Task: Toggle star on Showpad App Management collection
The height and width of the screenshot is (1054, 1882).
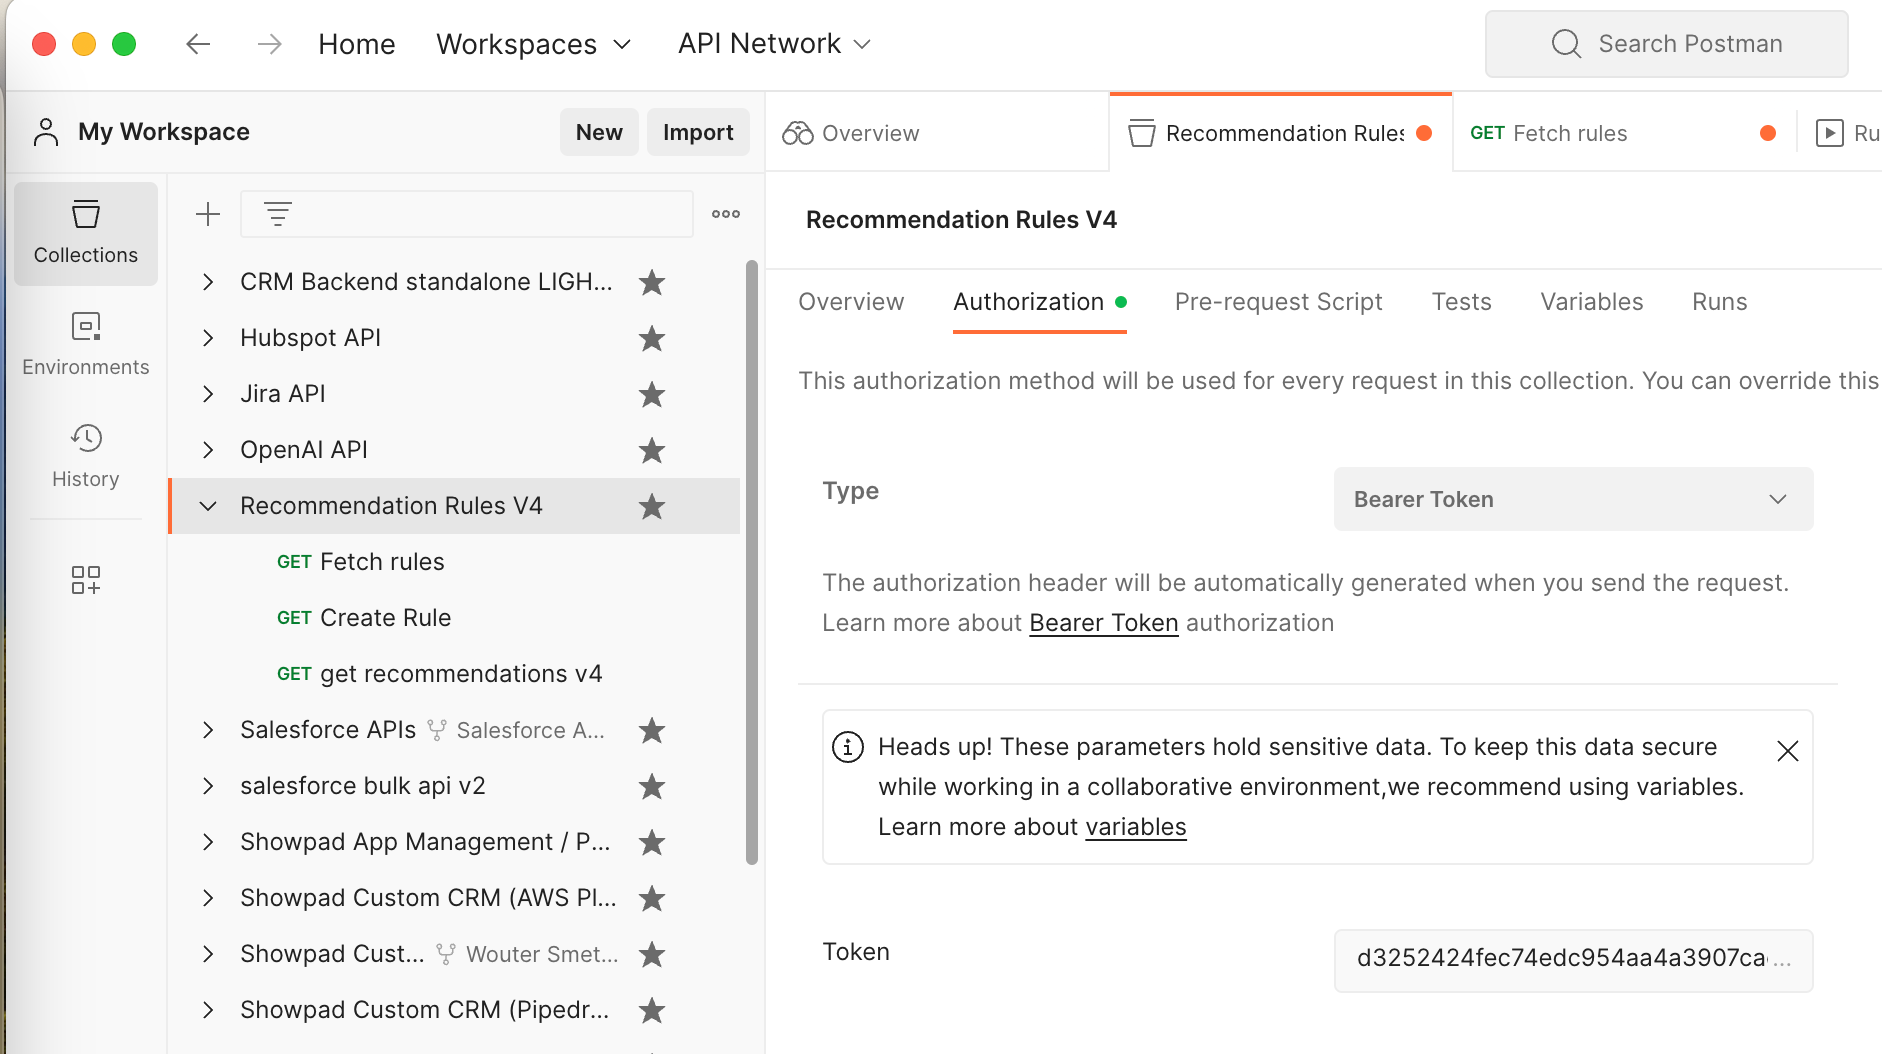Action: 652,843
